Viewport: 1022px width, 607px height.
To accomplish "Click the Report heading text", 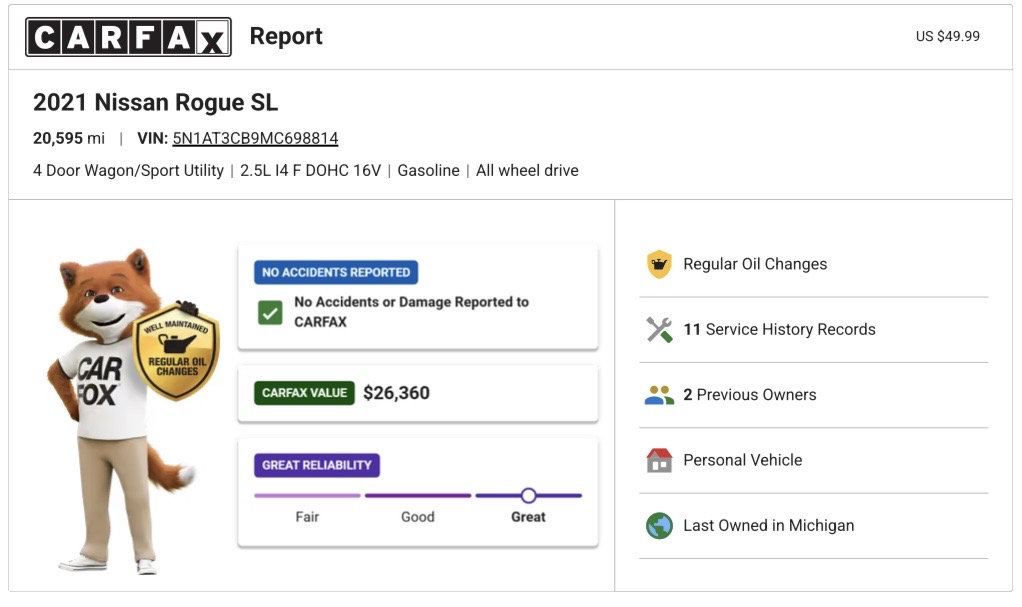I will (286, 37).
